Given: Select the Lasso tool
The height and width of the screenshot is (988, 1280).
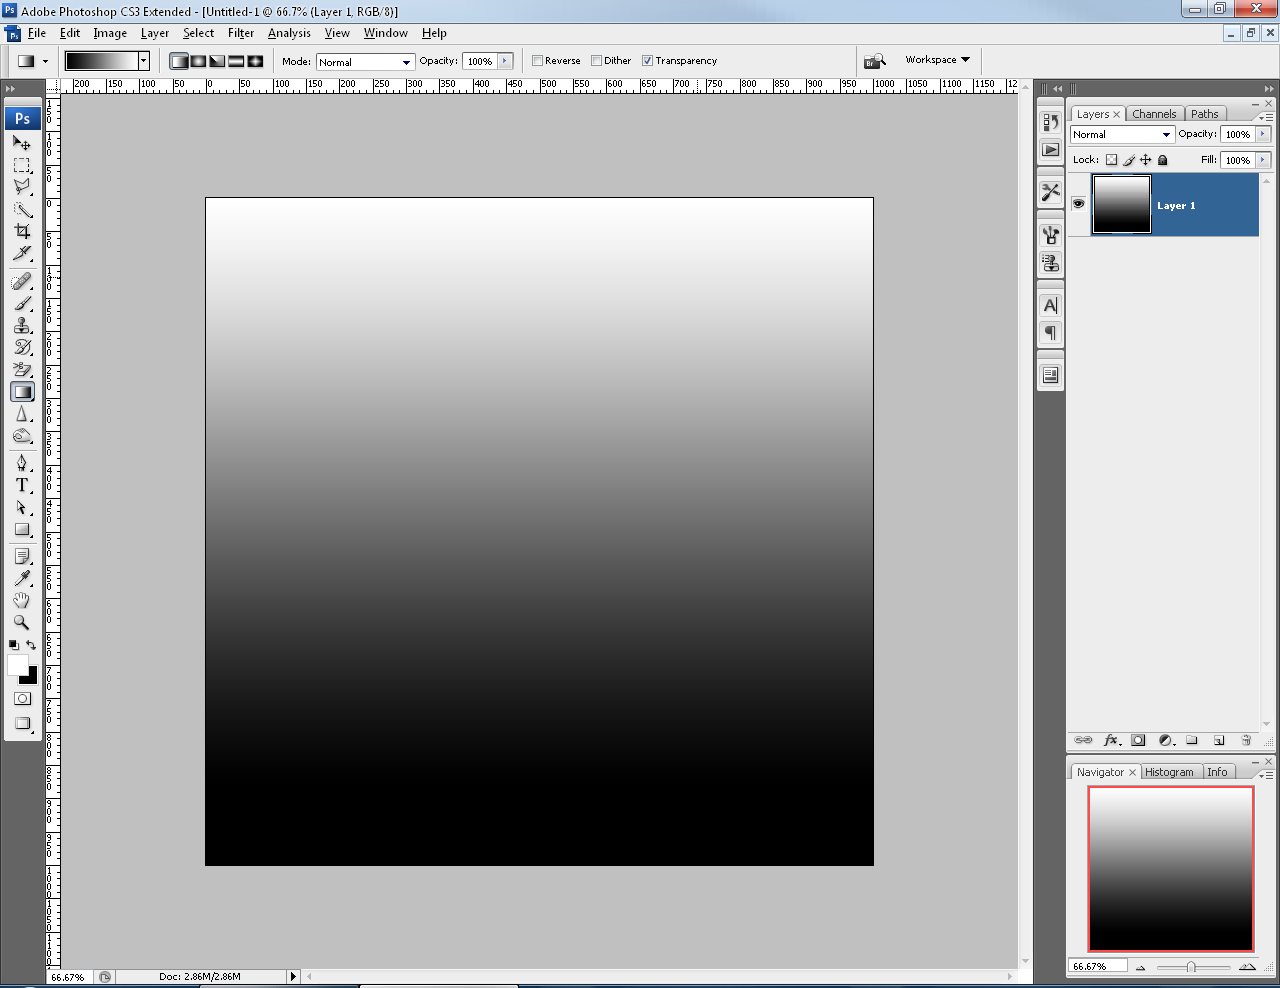Looking at the screenshot, I should 22,187.
